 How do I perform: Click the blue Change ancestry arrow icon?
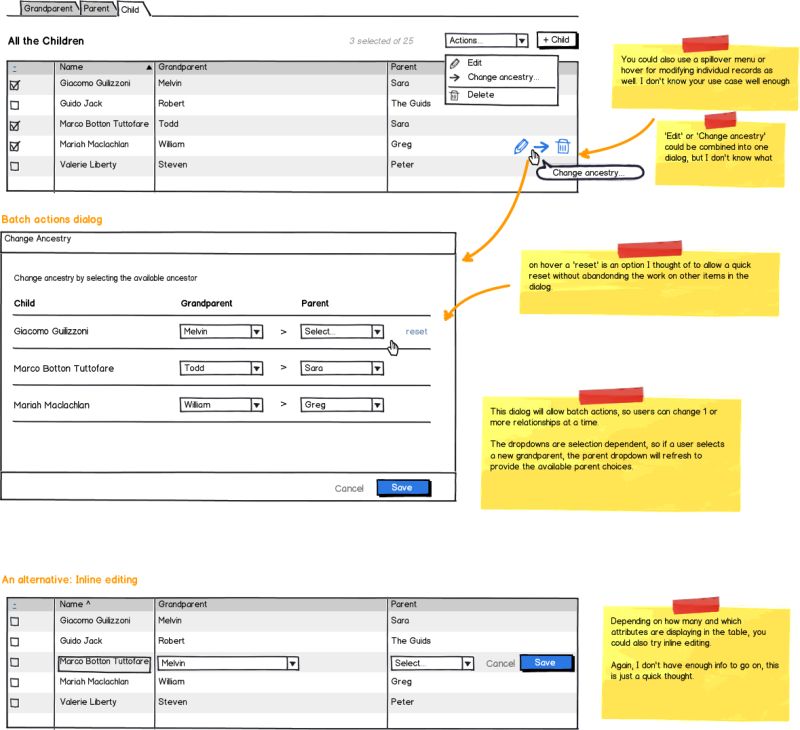(x=541, y=146)
